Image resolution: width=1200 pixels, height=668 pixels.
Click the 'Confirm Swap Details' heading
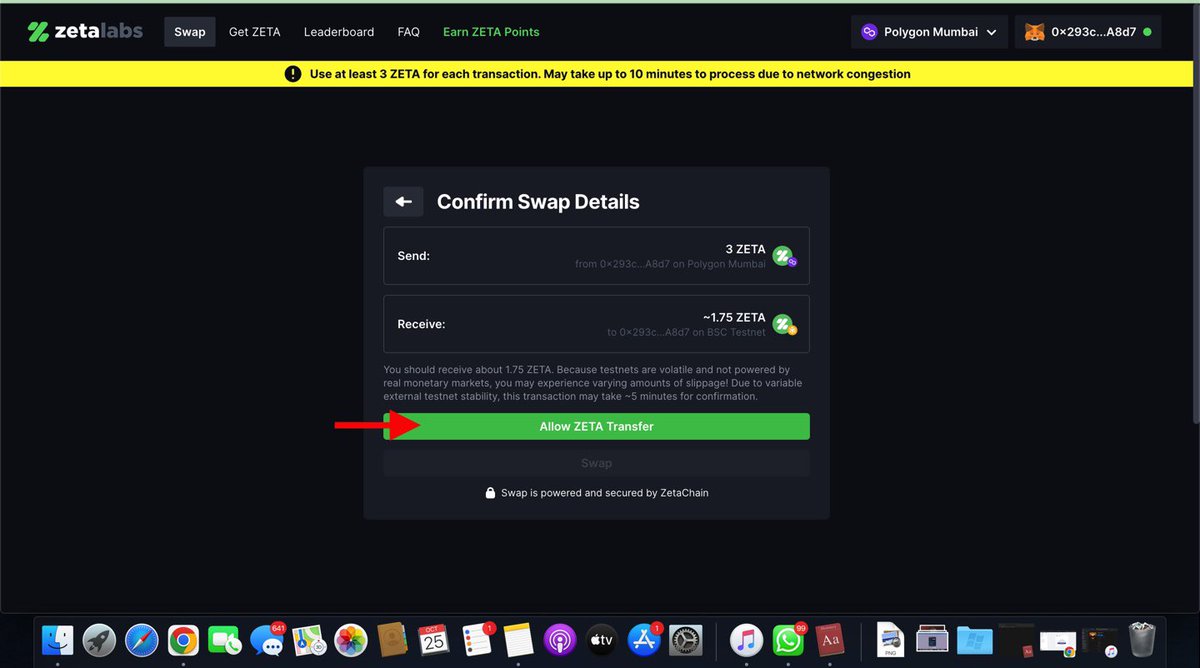tap(538, 202)
